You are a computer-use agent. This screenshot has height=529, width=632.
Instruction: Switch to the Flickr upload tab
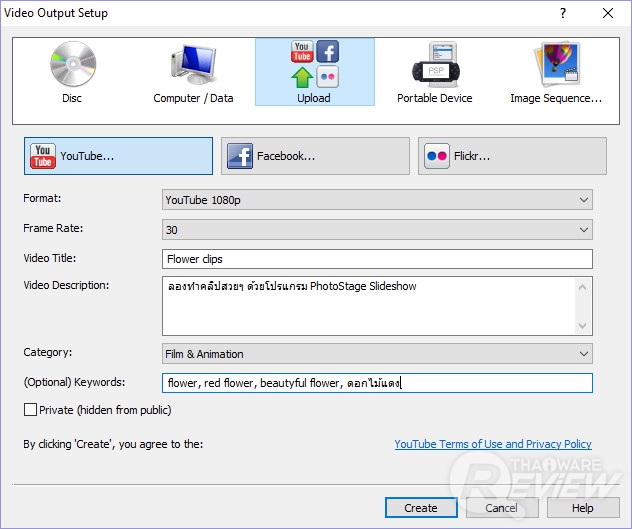(512, 156)
